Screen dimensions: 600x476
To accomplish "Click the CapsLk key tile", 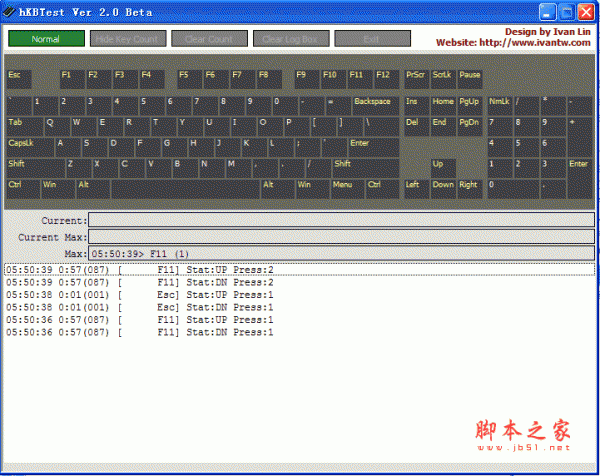I will click(x=30, y=148).
